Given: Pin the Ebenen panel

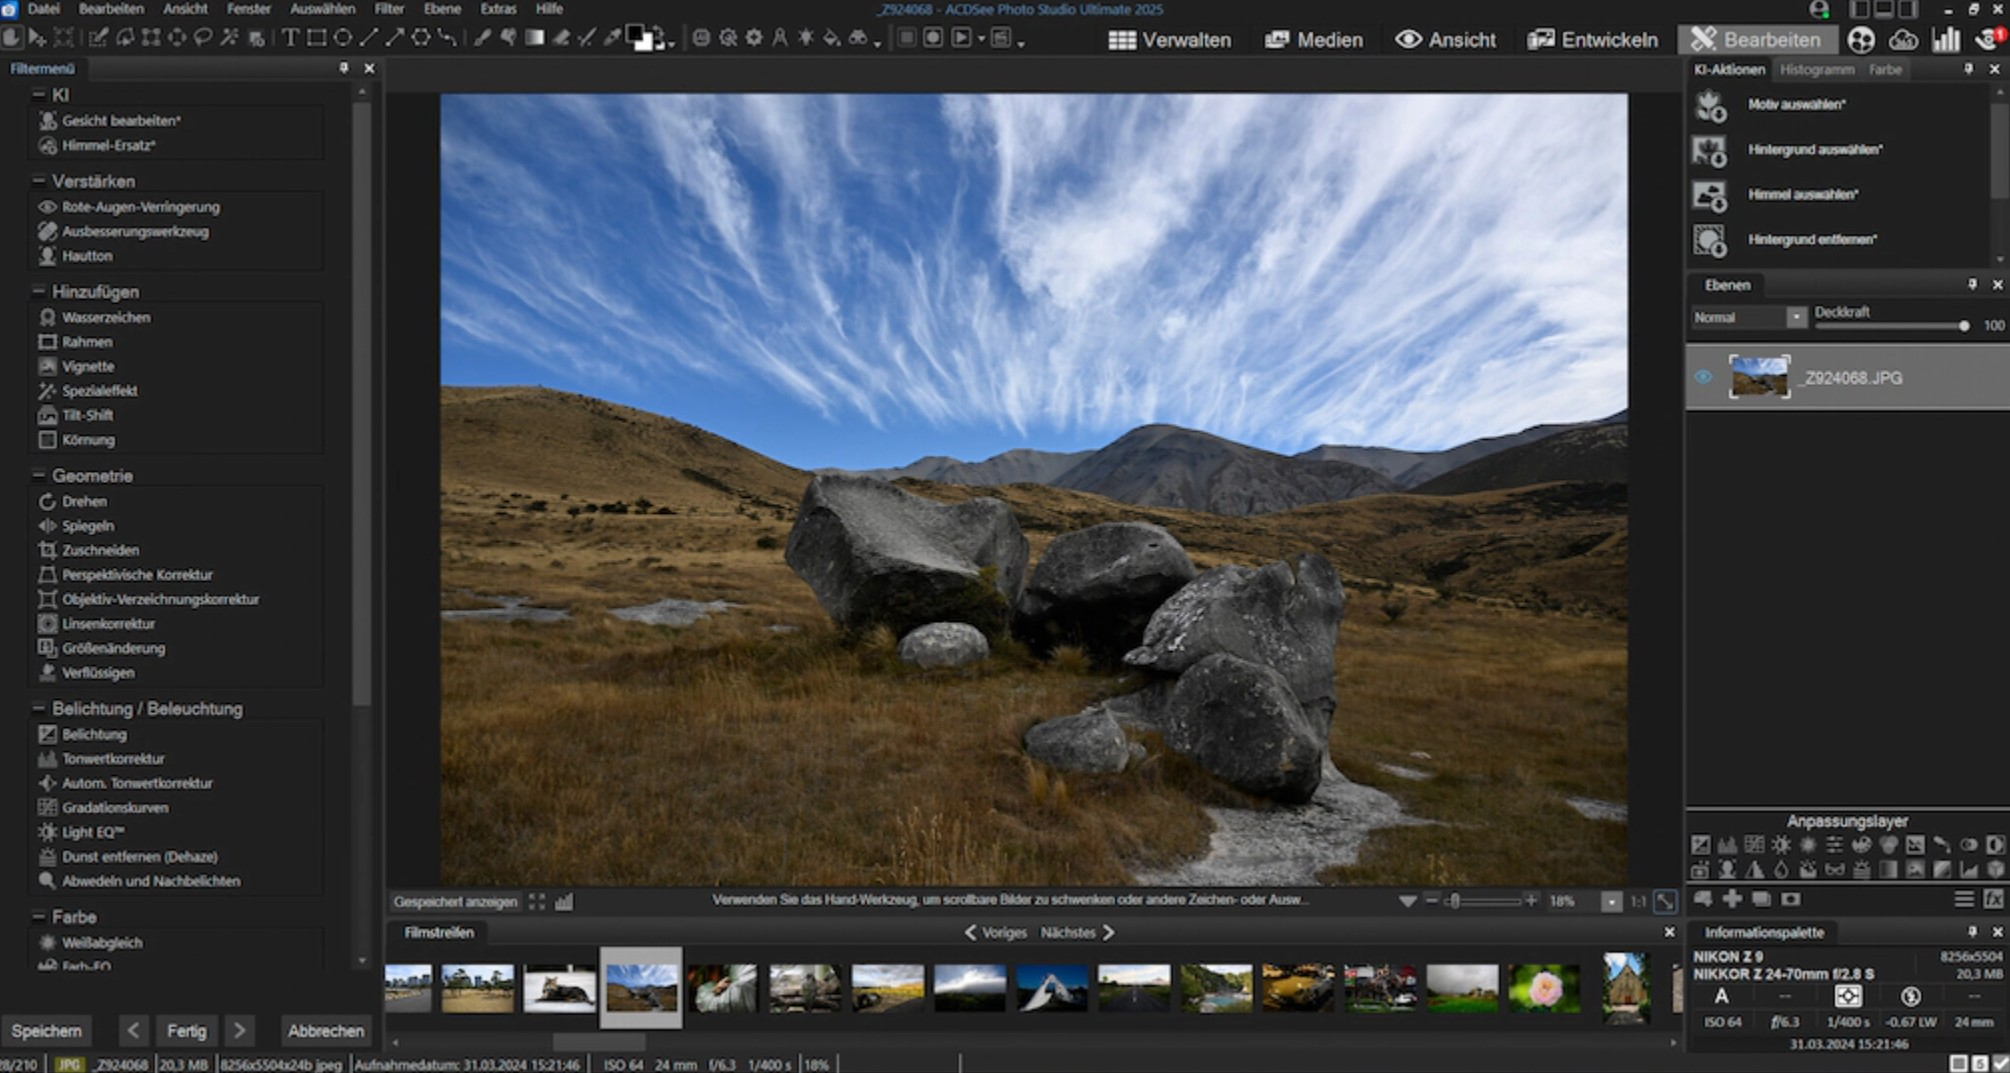Looking at the screenshot, I should click(x=1972, y=284).
